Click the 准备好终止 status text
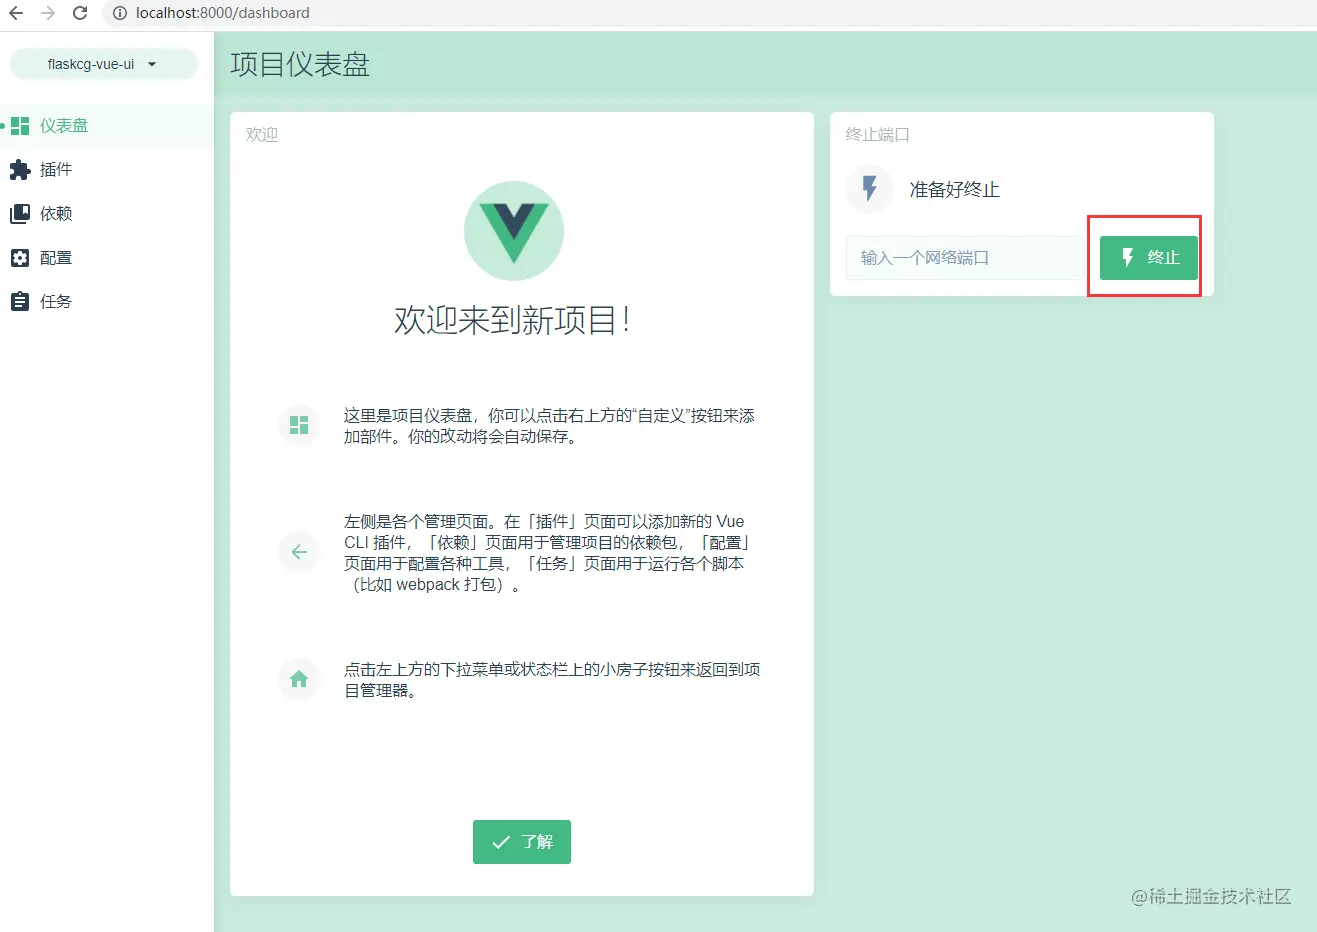This screenshot has width=1317, height=932. (x=955, y=190)
